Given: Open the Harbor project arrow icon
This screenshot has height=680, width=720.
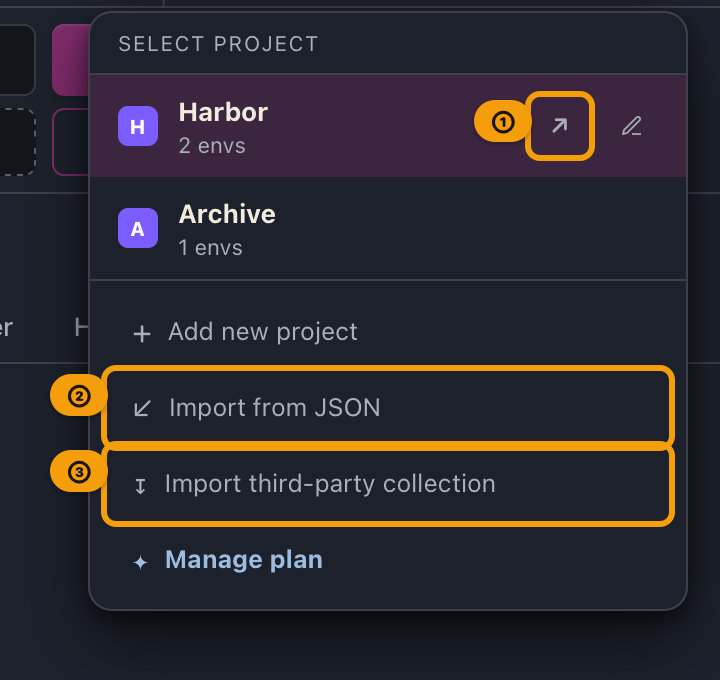Looking at the screenshot, I should (559, 126).
